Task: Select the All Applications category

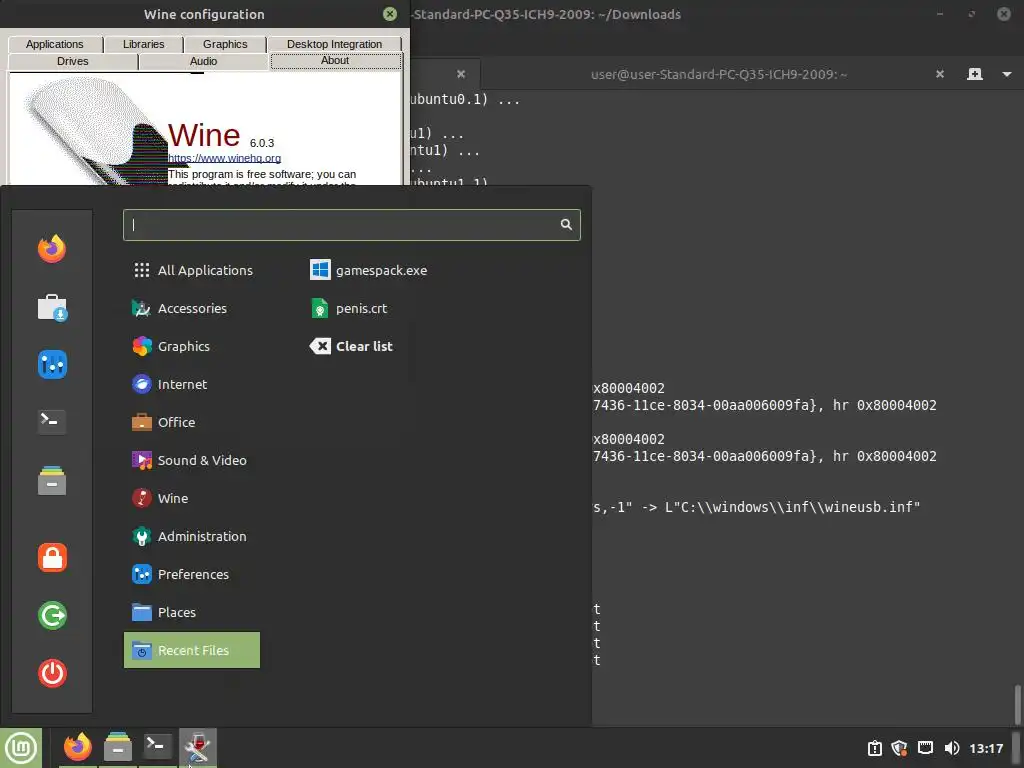Action: pyautogui.click(x=192, y=270)
